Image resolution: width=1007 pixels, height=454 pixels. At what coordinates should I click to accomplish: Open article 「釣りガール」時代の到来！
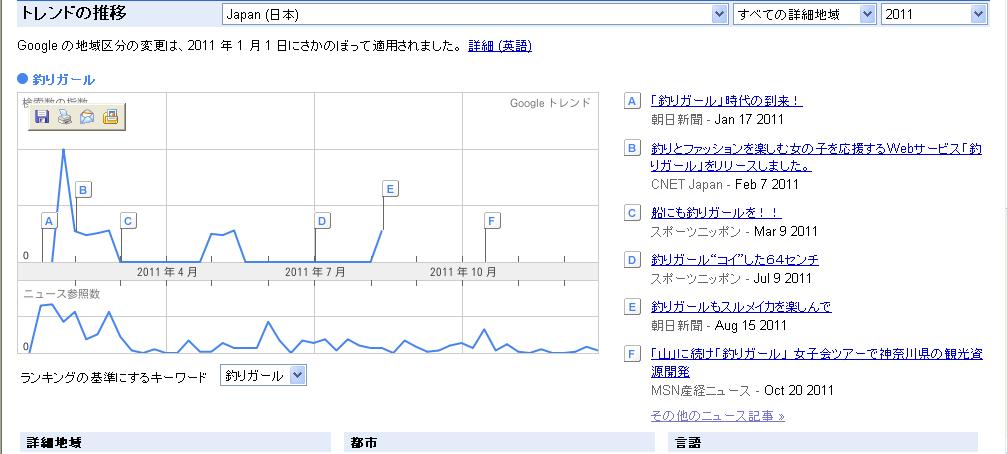pos(726,101)
